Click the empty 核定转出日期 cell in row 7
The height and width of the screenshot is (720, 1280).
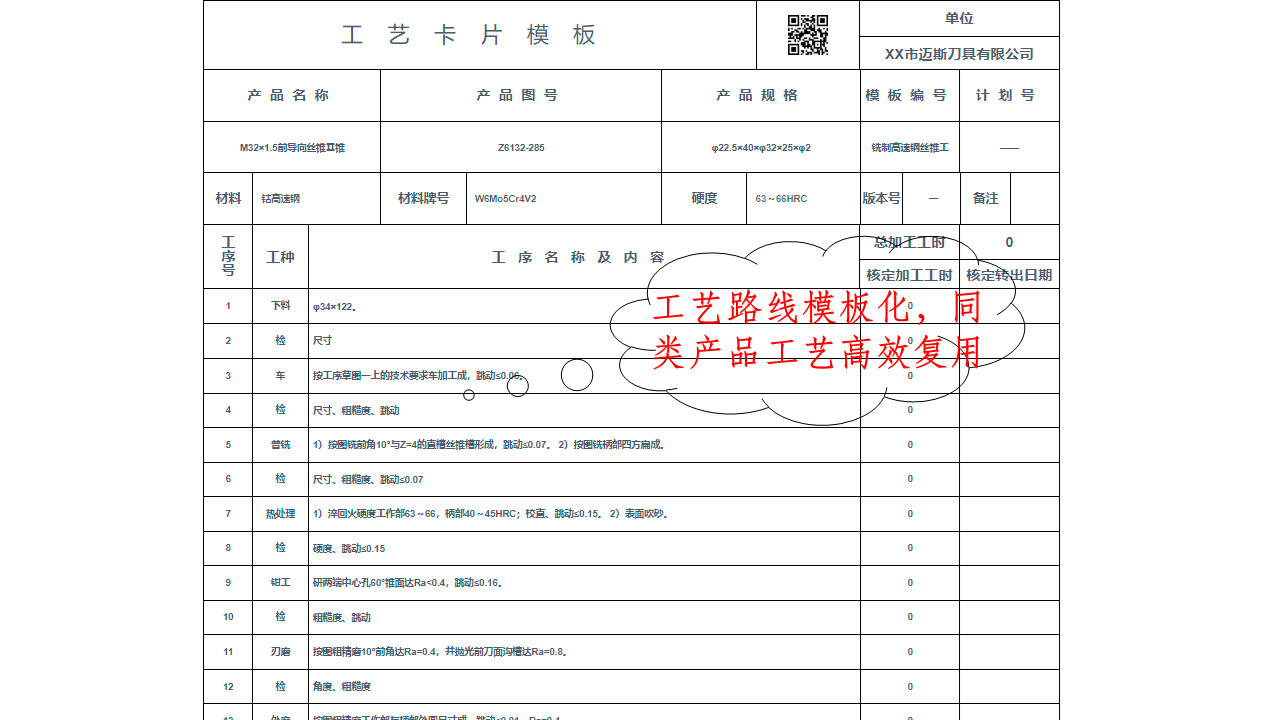click(x=1009, y=514)
